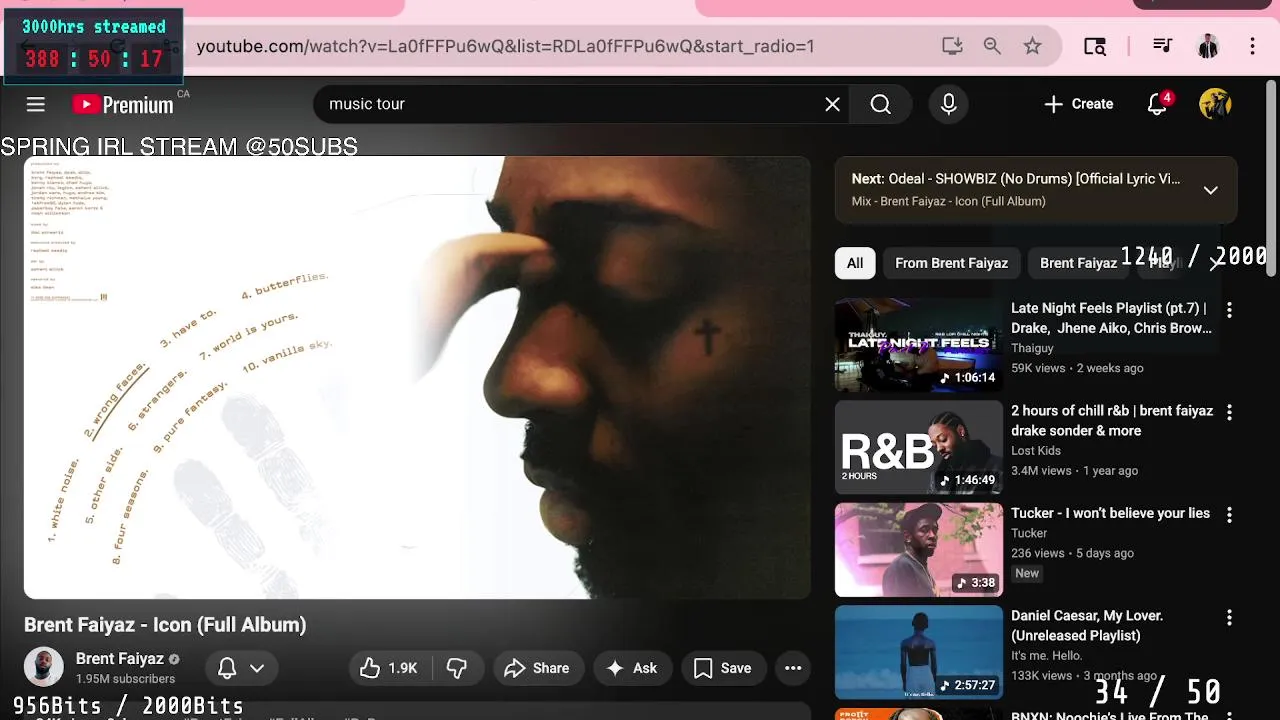
Task: Open options for Daniel Caesar video
Action: click(1229, 618)
